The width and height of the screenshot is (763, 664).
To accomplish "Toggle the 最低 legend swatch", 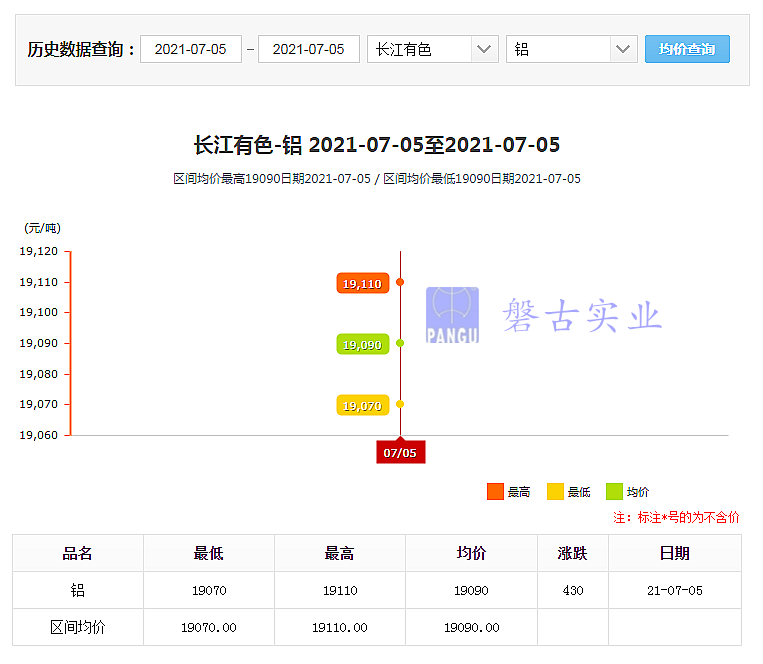I will (x=555, y=492).
